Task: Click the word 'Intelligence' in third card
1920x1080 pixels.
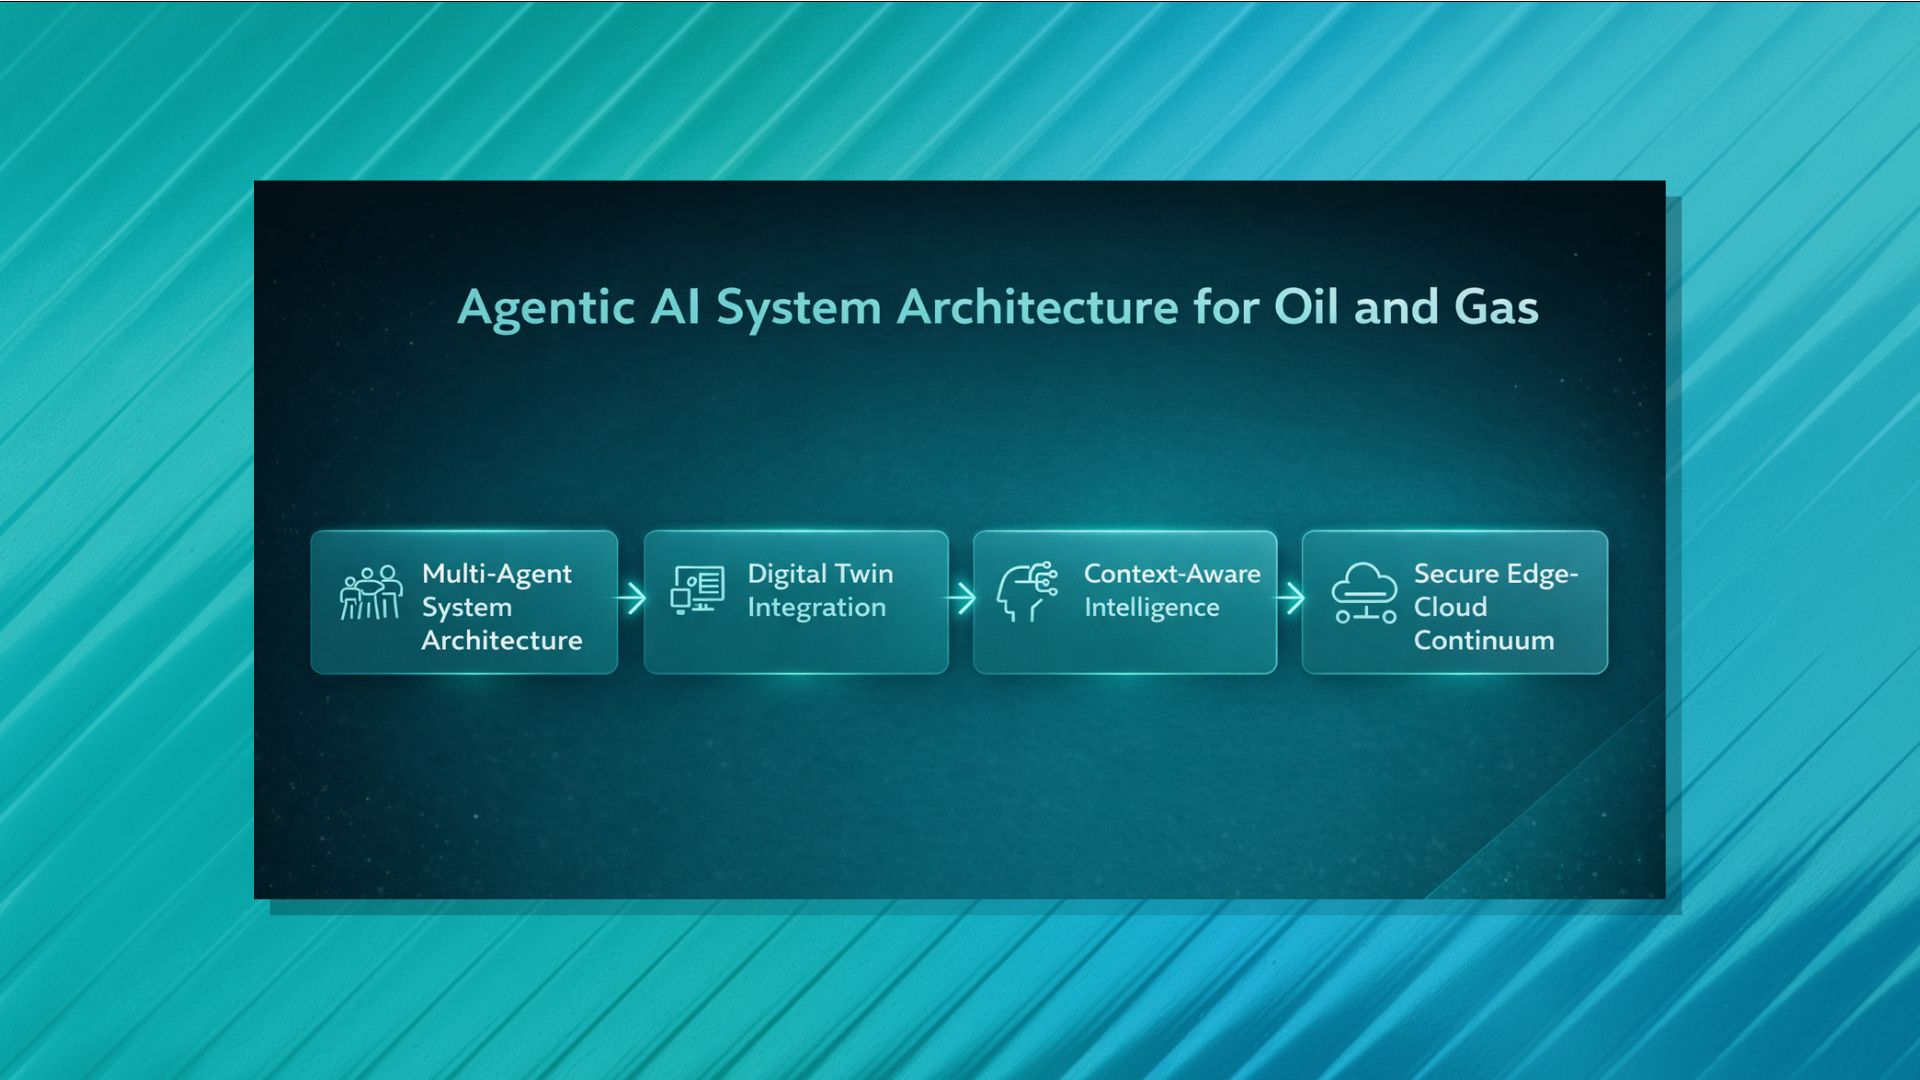Action: (x=1151, y=608)
